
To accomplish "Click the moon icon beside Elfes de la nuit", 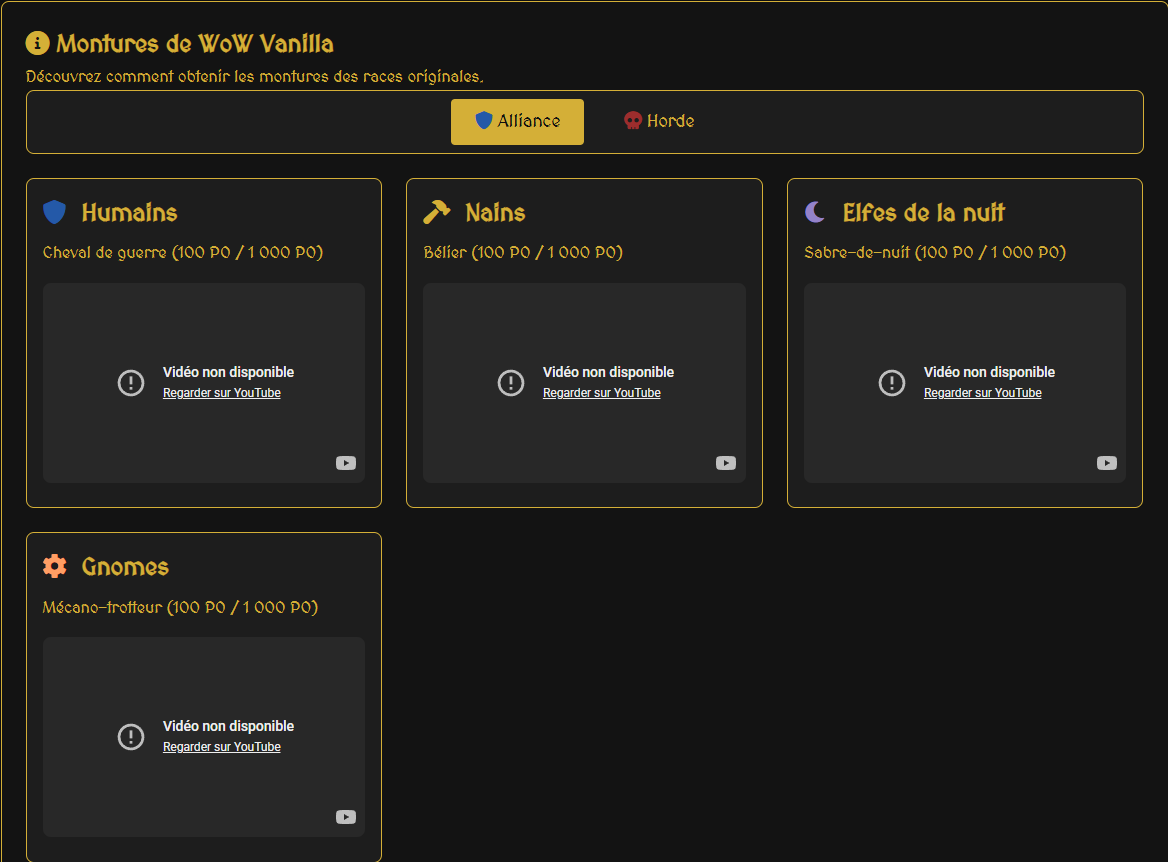I will [816, 212].
